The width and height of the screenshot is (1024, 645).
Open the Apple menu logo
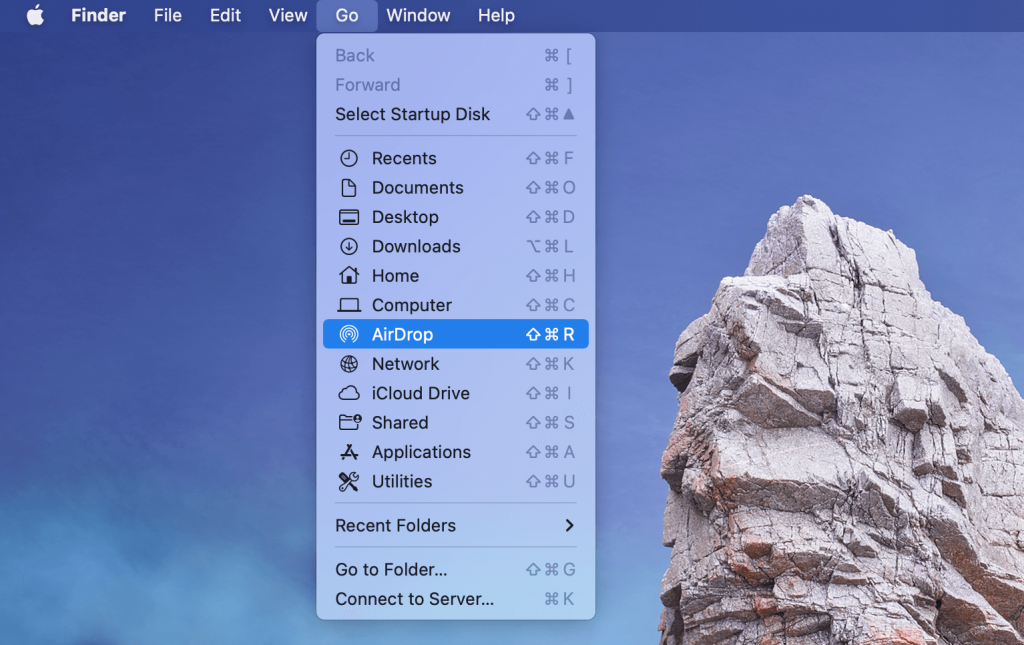click(x=35, y=15)
